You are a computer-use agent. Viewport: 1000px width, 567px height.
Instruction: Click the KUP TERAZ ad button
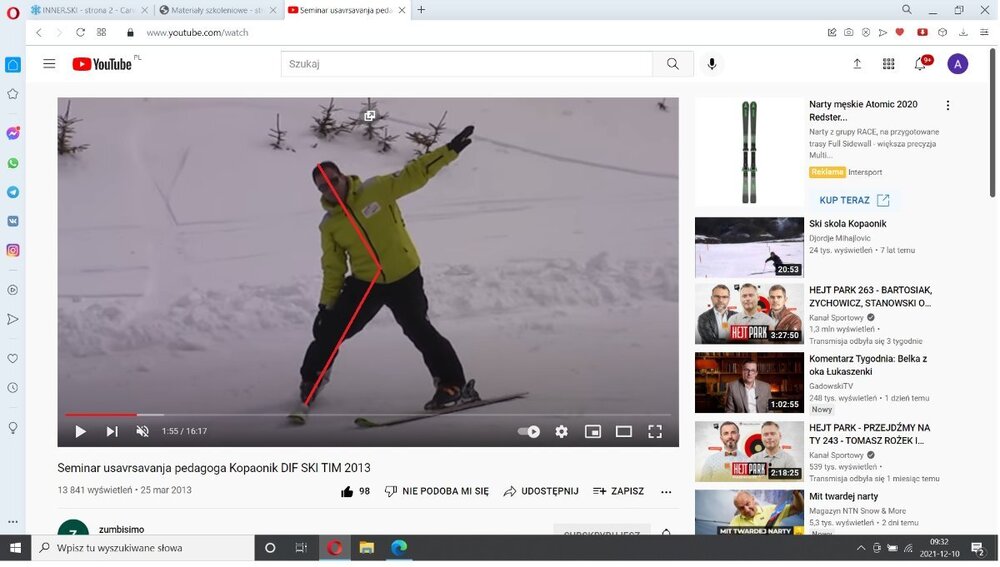[853, 200]
